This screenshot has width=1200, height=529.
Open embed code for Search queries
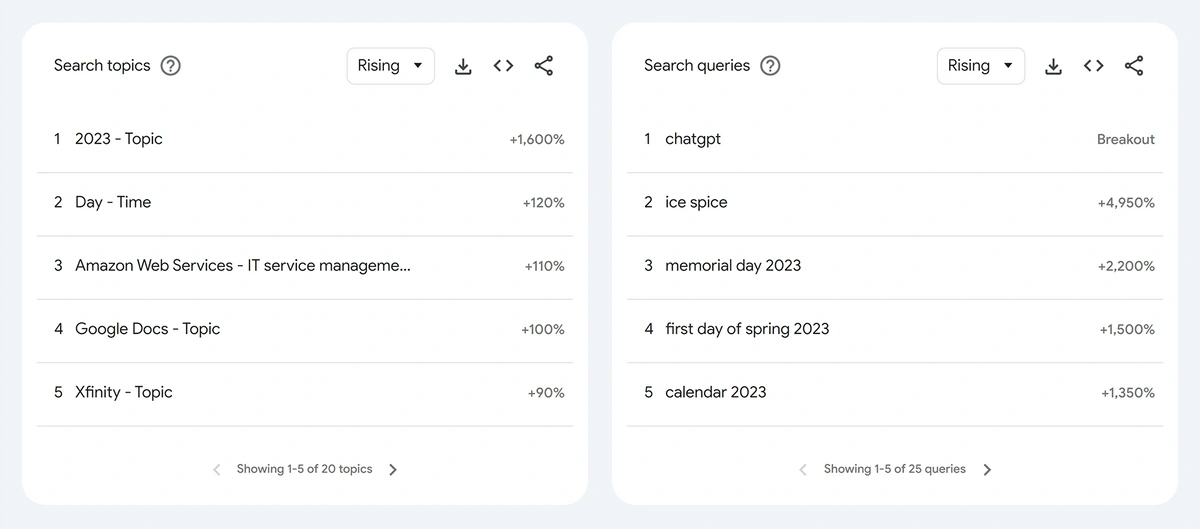point(1094,66)
